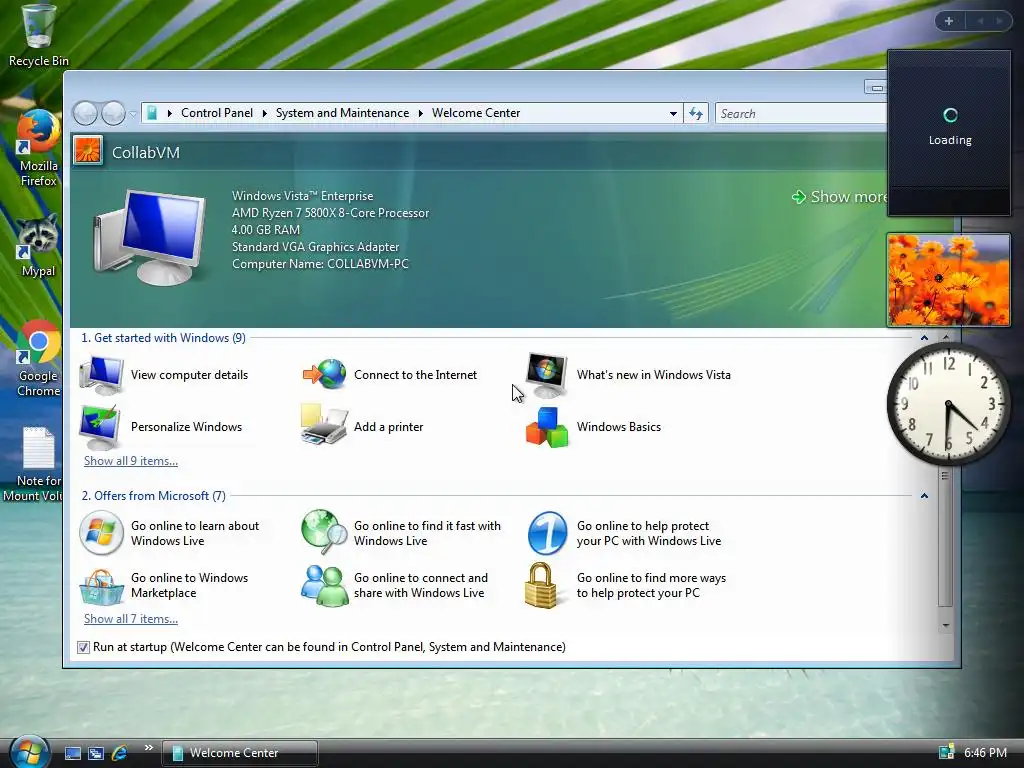Image resolution: width=1024 pixels, height=768 pixels.
Task: Click the System and Maintenance breadcrumb
Action: pyautogui.click(x=342, y=113)
